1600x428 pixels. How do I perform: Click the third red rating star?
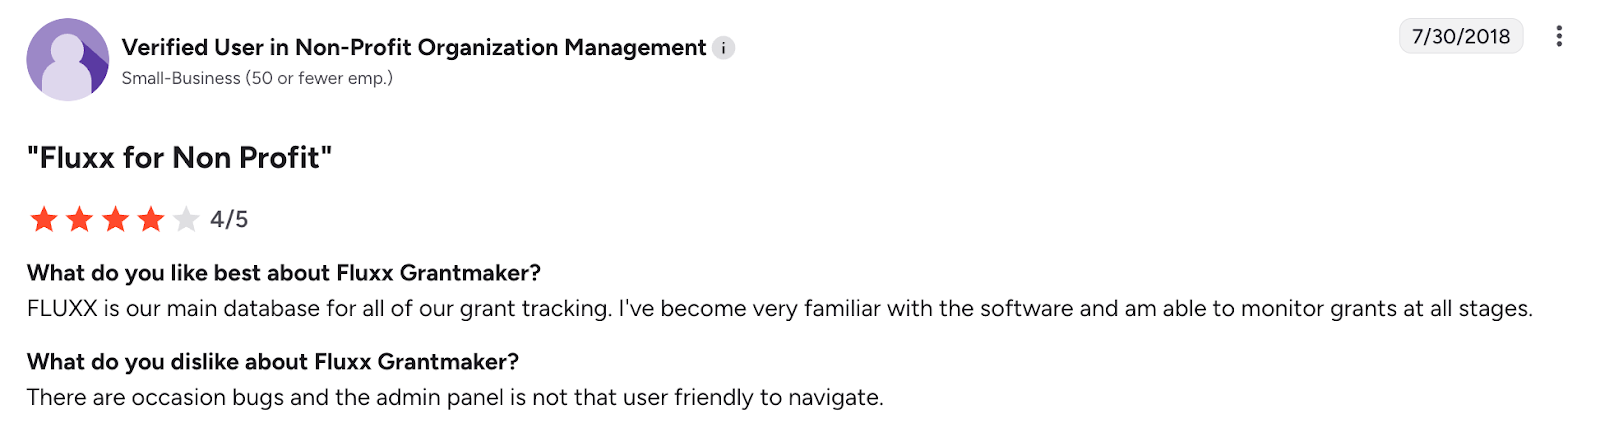coord(116,219)
